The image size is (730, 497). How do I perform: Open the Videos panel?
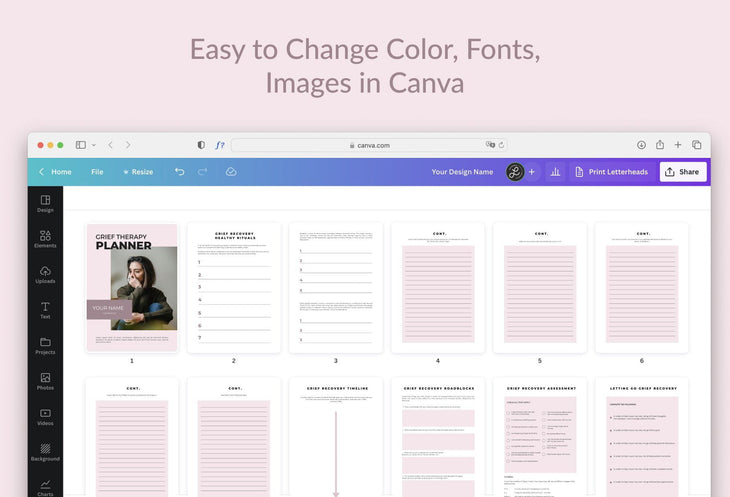point(45,417)
